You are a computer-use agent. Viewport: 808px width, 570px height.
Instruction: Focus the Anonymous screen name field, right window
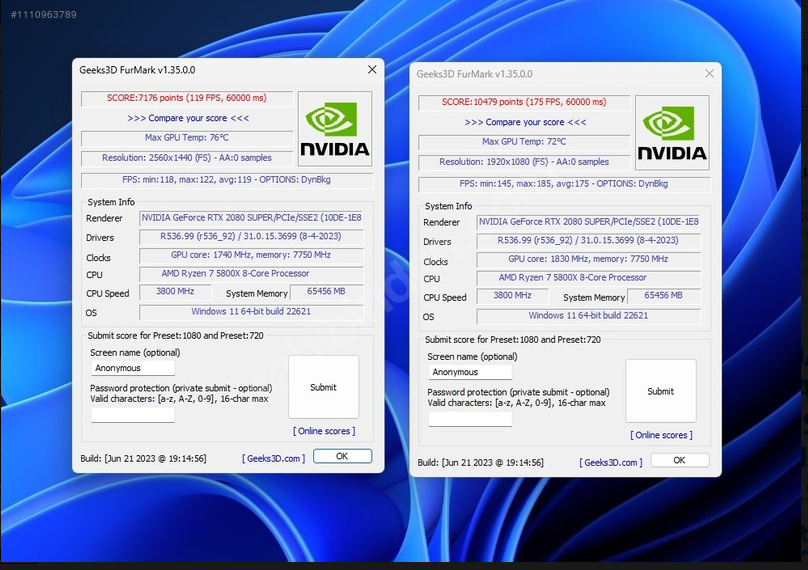pos(470,372)
